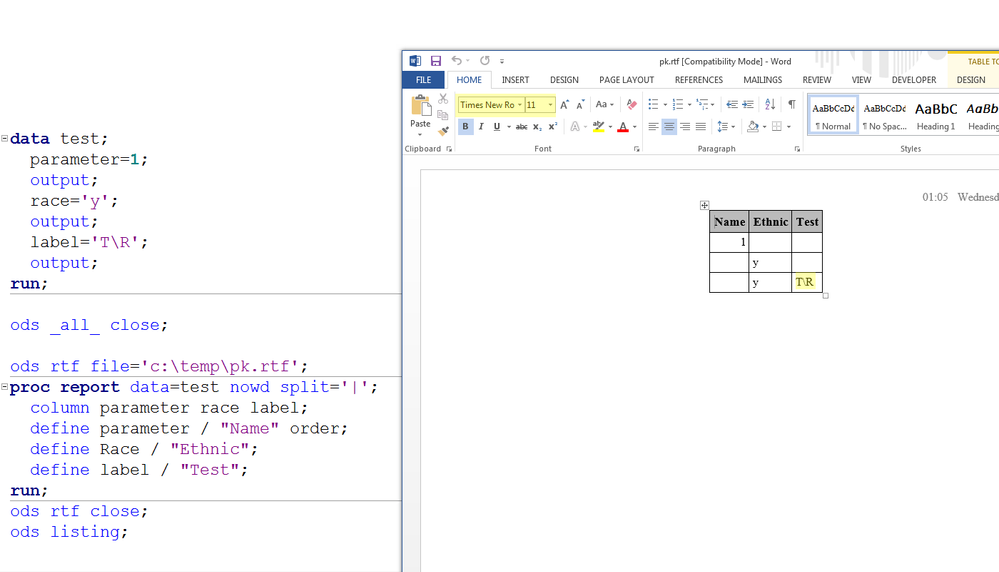Screen dimensions: 999x572
Task: Click the table move handle above the table
Action: pos(704,205)
